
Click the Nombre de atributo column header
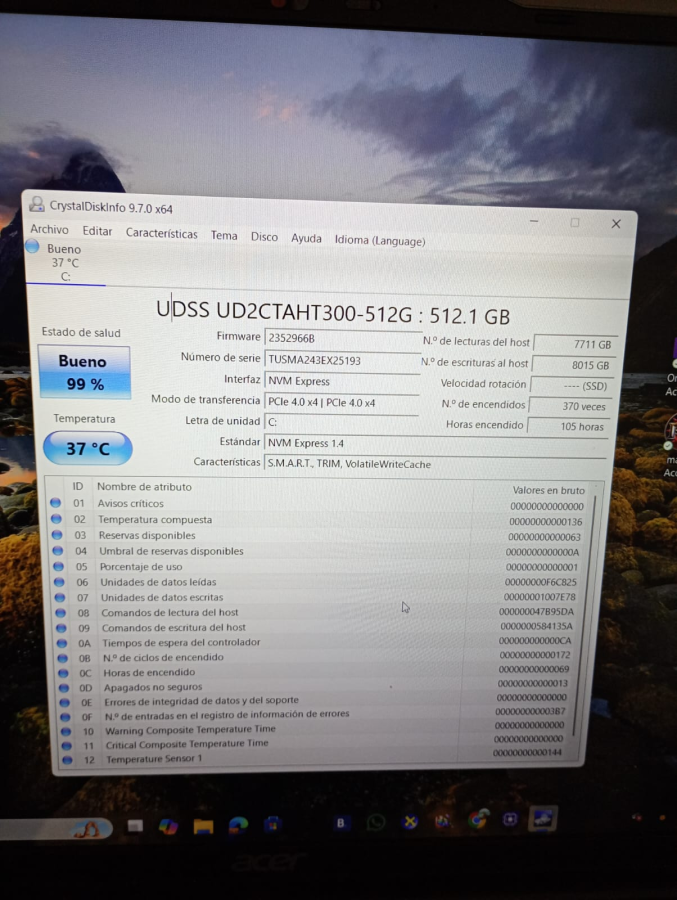(144, 487)
